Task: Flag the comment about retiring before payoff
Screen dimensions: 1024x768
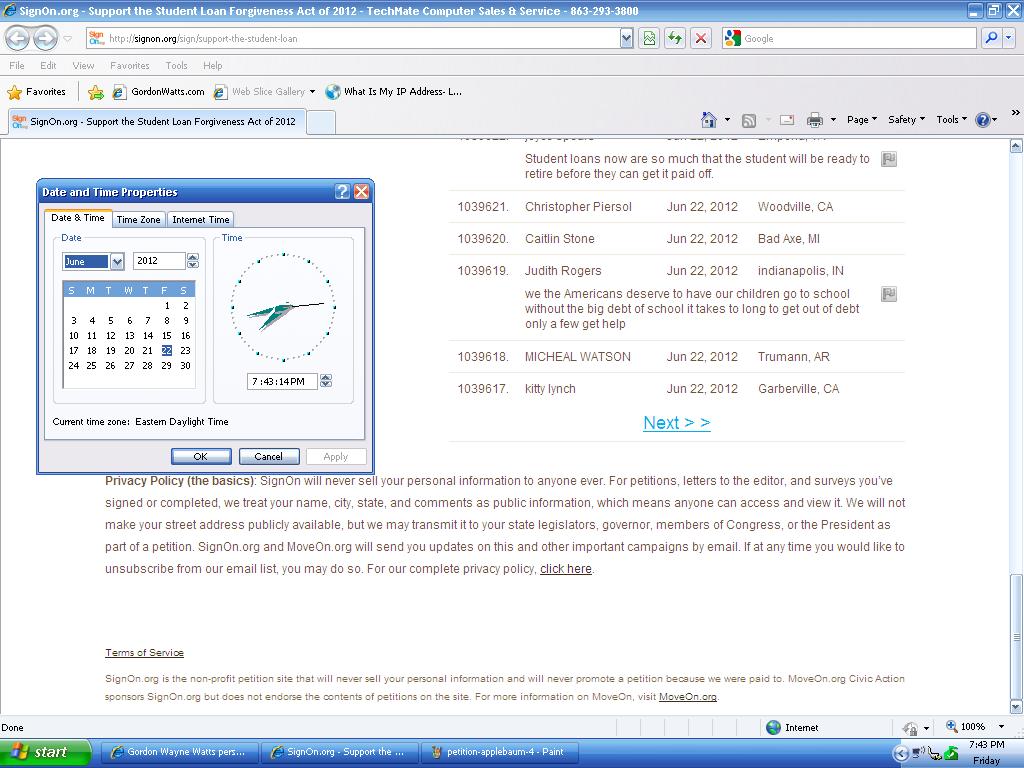Action: pyautogui.click(x=889, y=159)
